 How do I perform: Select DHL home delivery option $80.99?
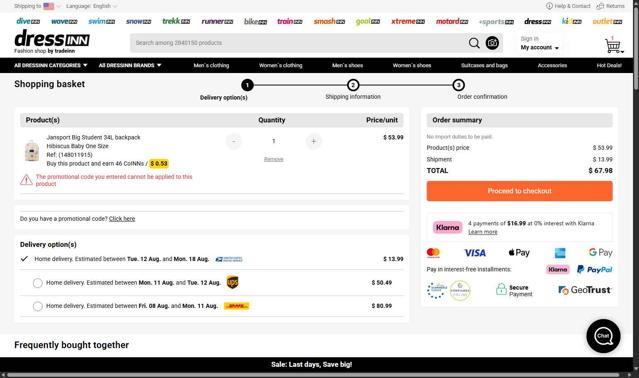click(x=37, y=306)
